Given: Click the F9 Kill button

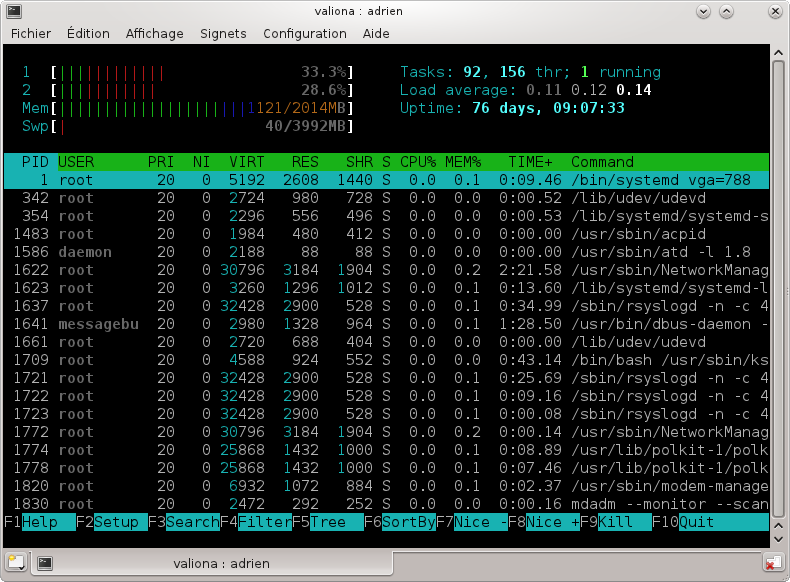Looking at the screenshot, I should click(616, 522).
